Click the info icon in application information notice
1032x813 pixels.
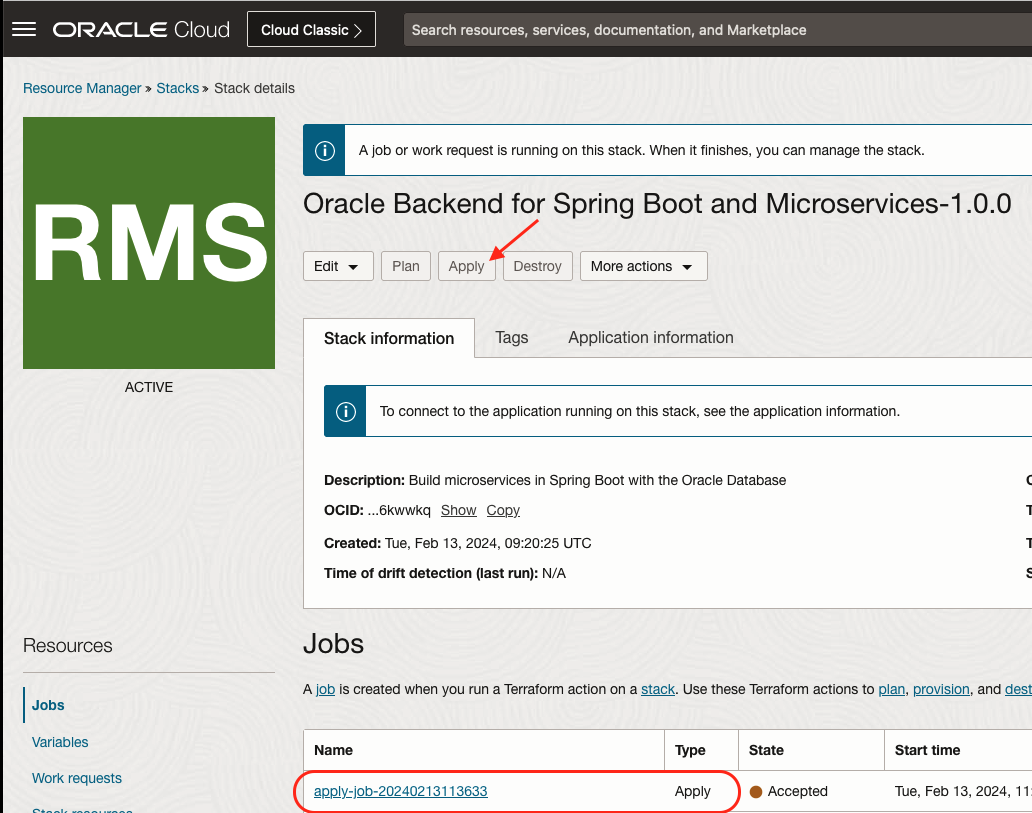(345, 411)
